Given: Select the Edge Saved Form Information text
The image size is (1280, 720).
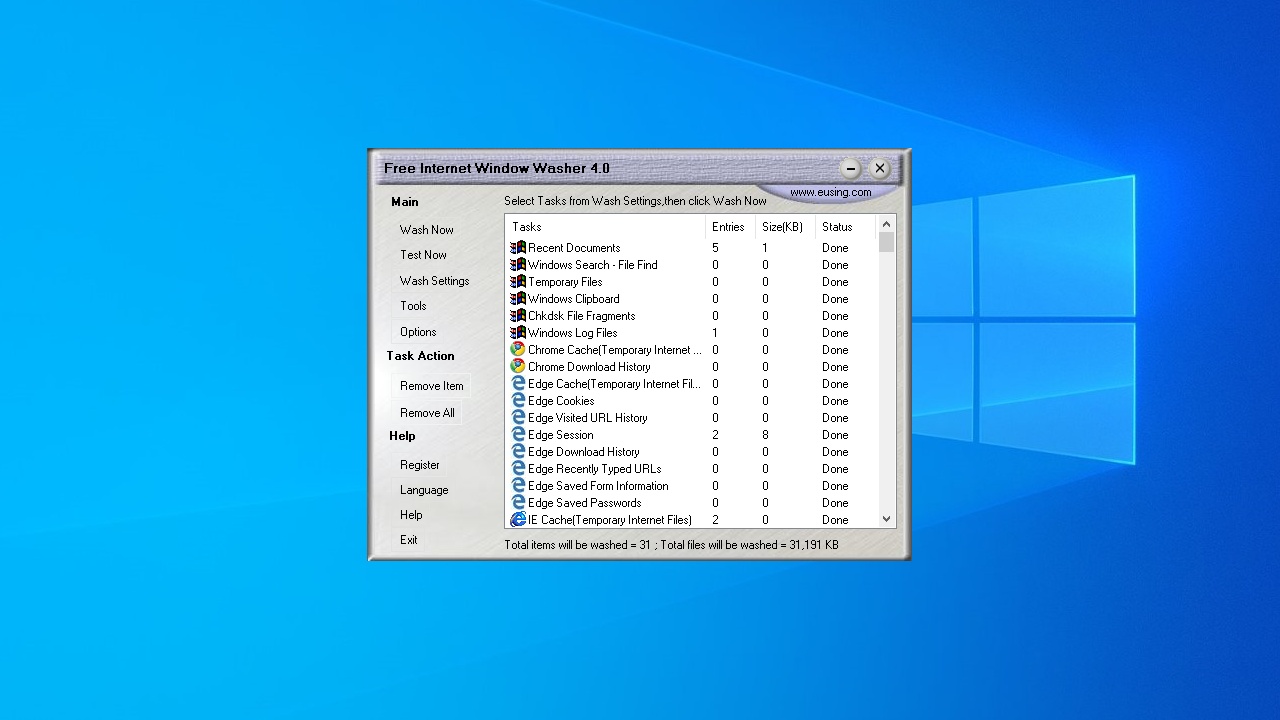Looking at the screenshot, I should (598, 486).
